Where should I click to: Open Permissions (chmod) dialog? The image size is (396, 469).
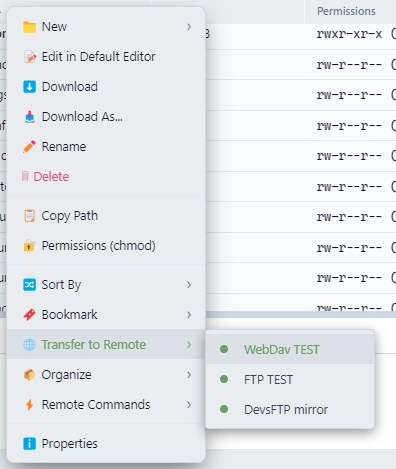click(x=106, y=246)
